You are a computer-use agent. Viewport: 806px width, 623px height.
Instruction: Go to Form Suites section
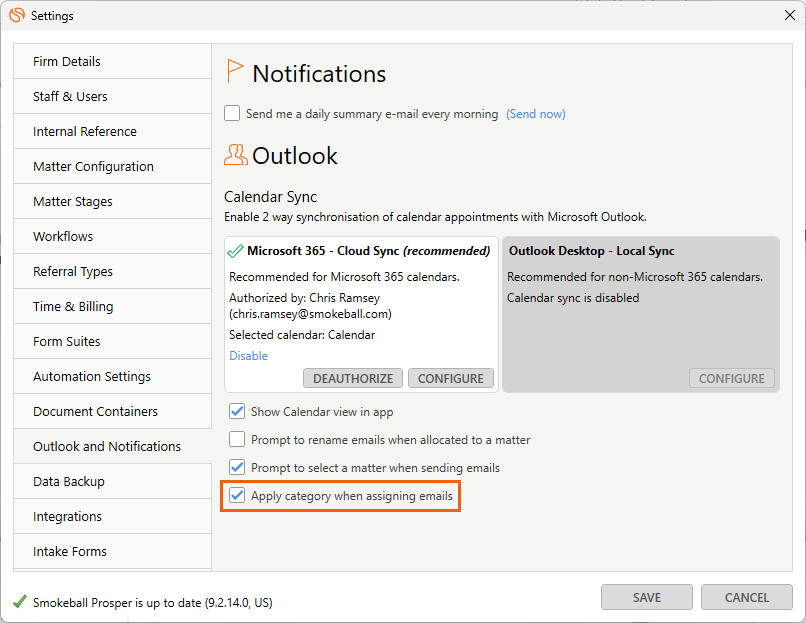pos(113,341)
